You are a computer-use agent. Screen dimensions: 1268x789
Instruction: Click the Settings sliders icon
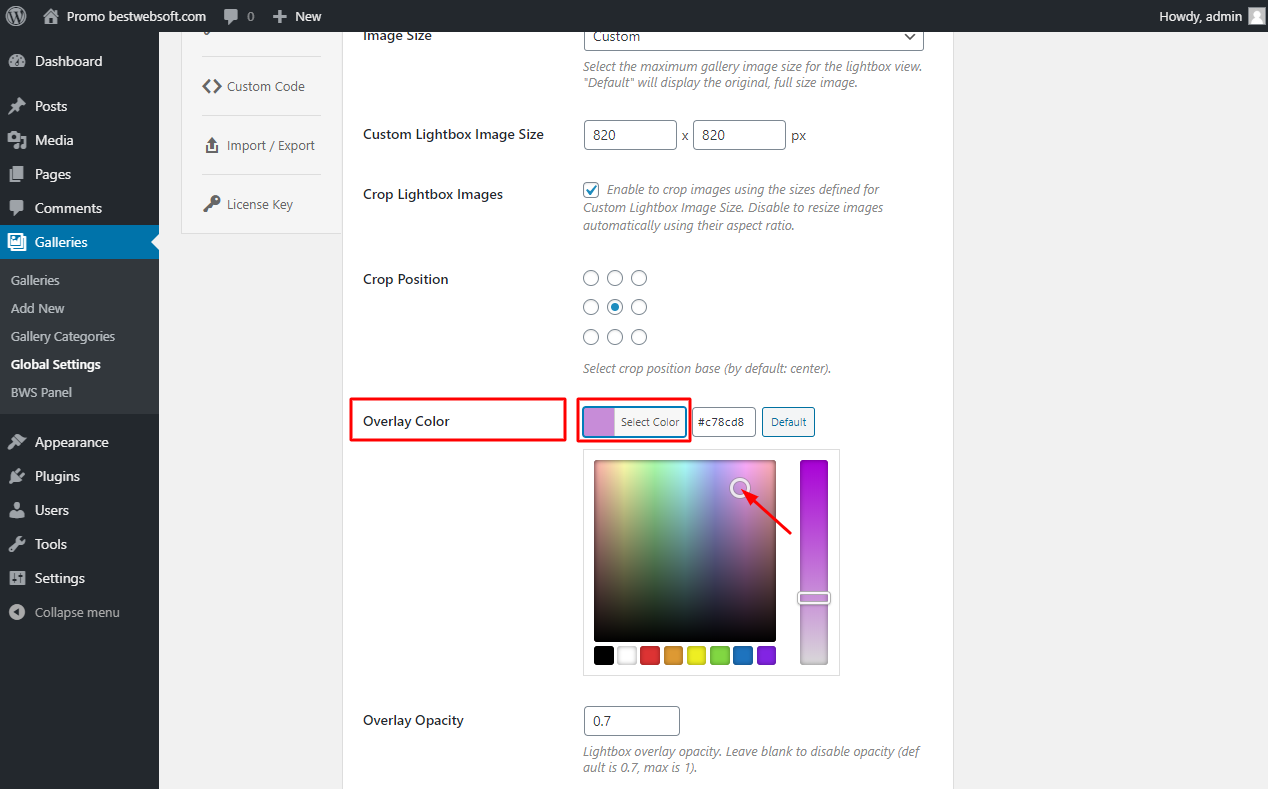click(x=17, y=578)
